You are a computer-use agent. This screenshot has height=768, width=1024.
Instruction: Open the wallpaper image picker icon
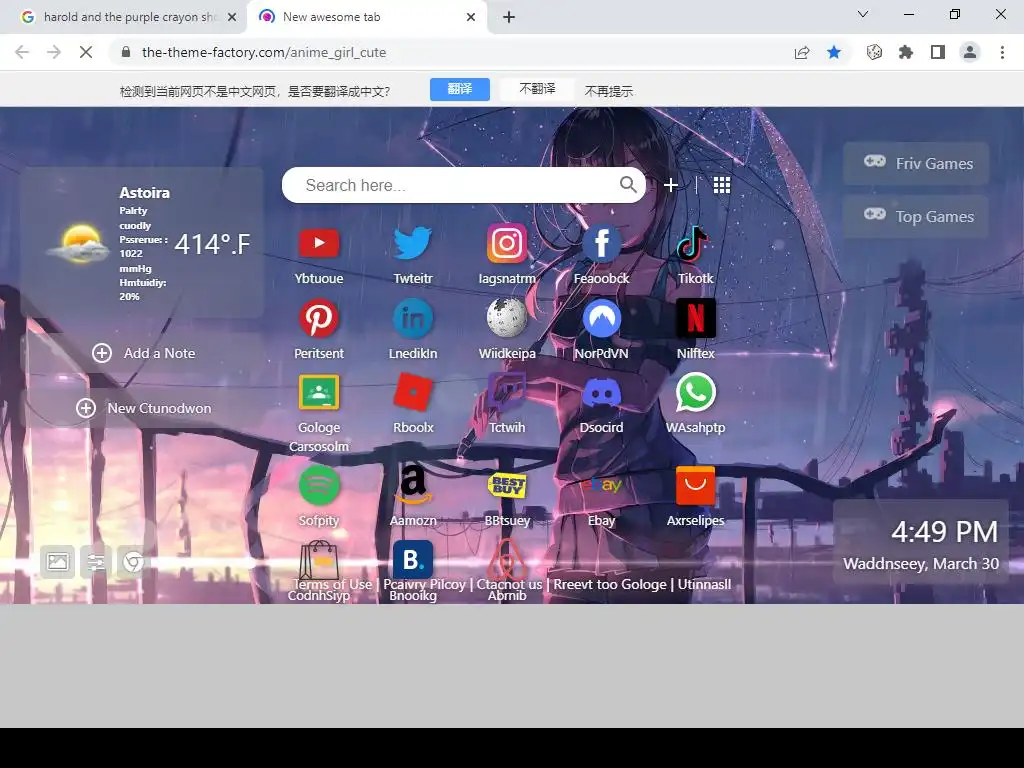[x=57, y=562]
